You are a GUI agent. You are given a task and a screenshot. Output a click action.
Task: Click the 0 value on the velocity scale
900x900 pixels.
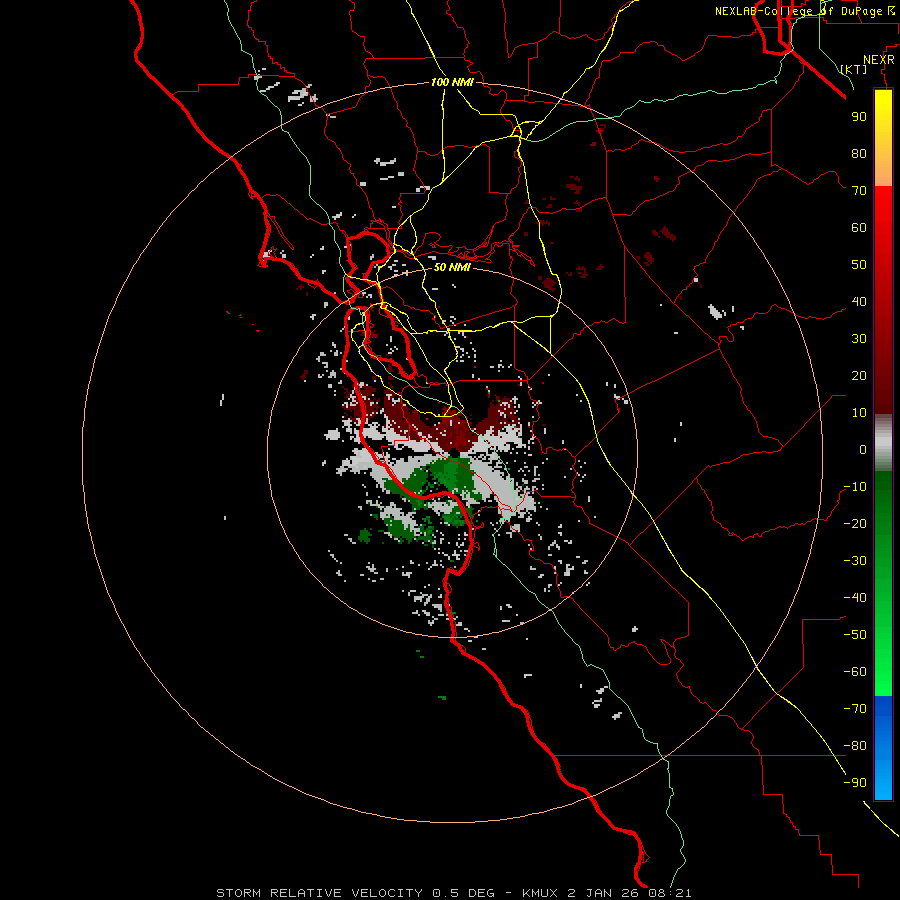pos(863,450)
